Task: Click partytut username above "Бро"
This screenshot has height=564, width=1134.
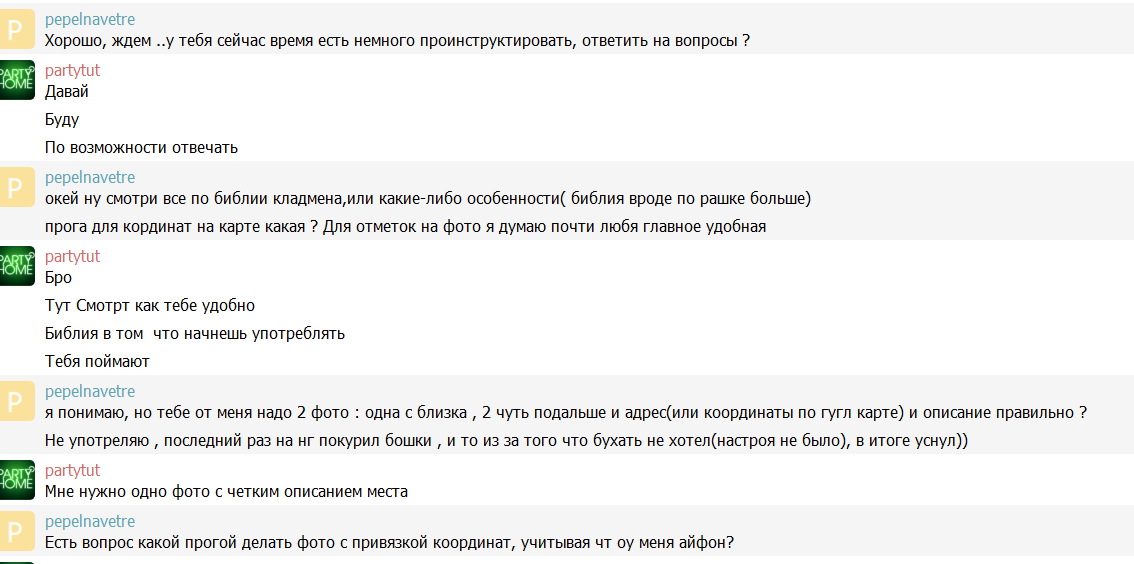Action: [x=72, y=257]
